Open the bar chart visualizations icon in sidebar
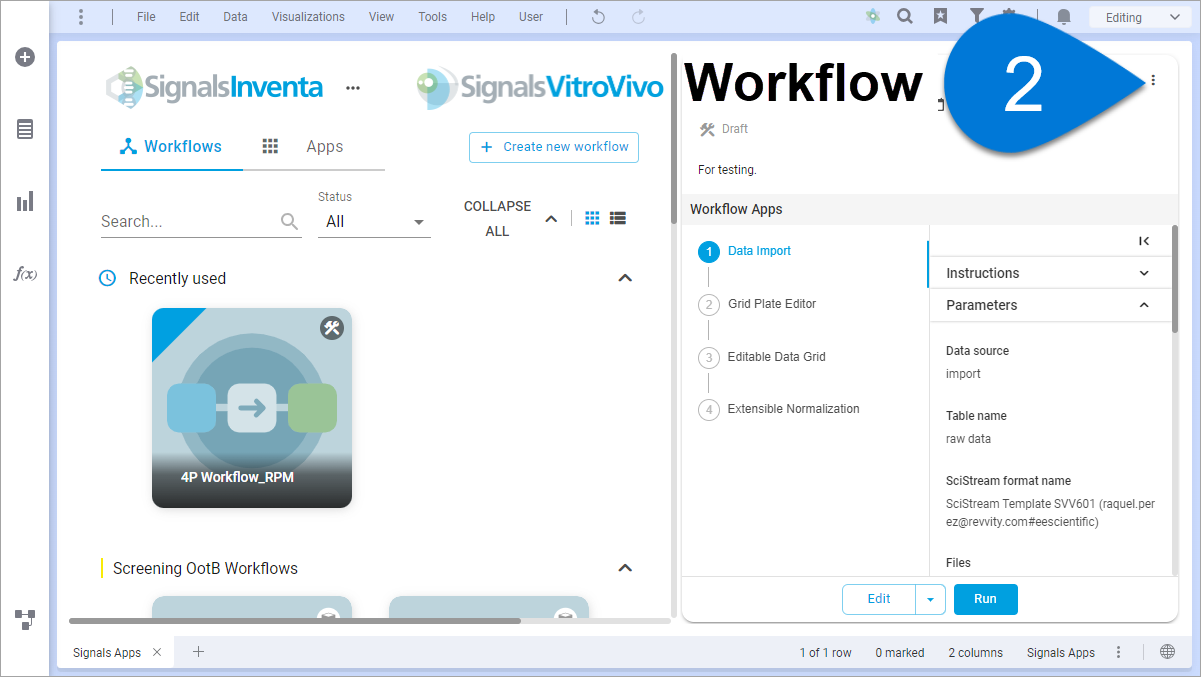The height and width of the screenshot is (677, 1201). [25, 202]
